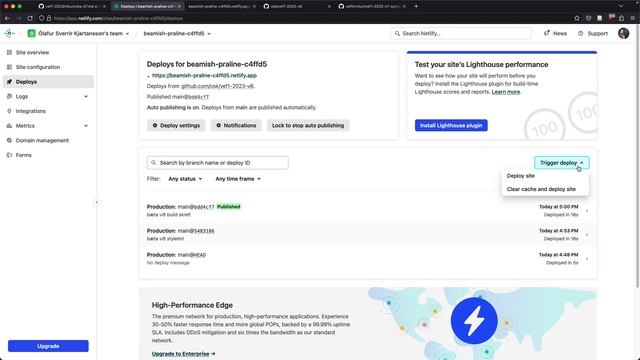Image resolution: width=640 pixels, height=360 pixels.
Task: Open the main@5483186 deploy row
Action: click(368, 235)
